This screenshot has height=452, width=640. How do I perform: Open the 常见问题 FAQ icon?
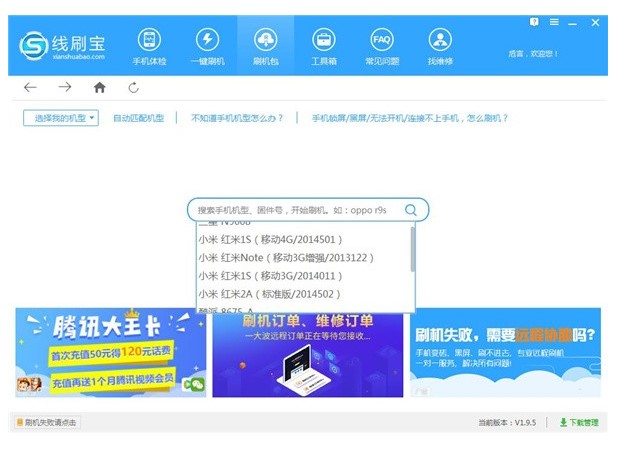tap(382, 47)
